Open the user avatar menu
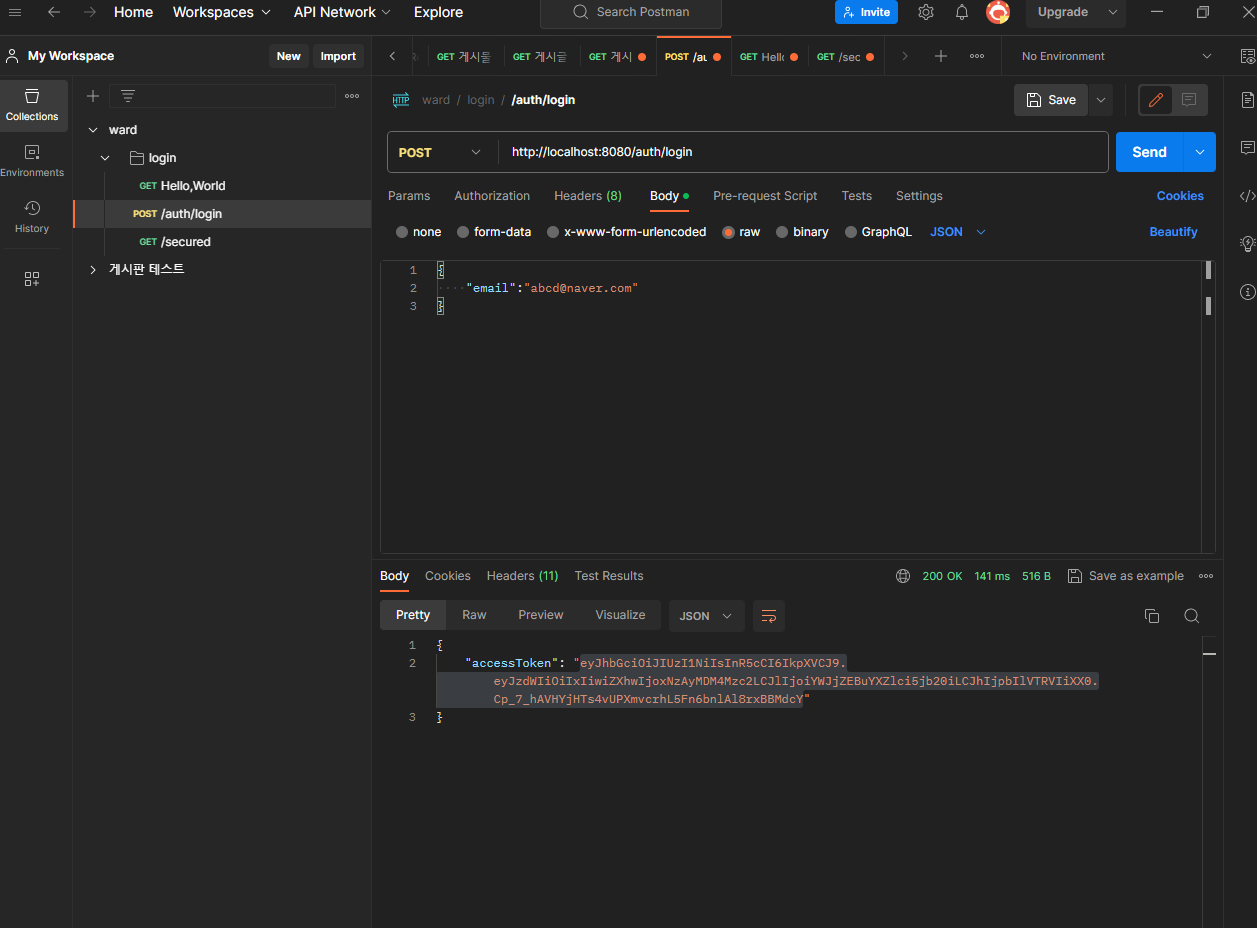 [x=998, y=12]
